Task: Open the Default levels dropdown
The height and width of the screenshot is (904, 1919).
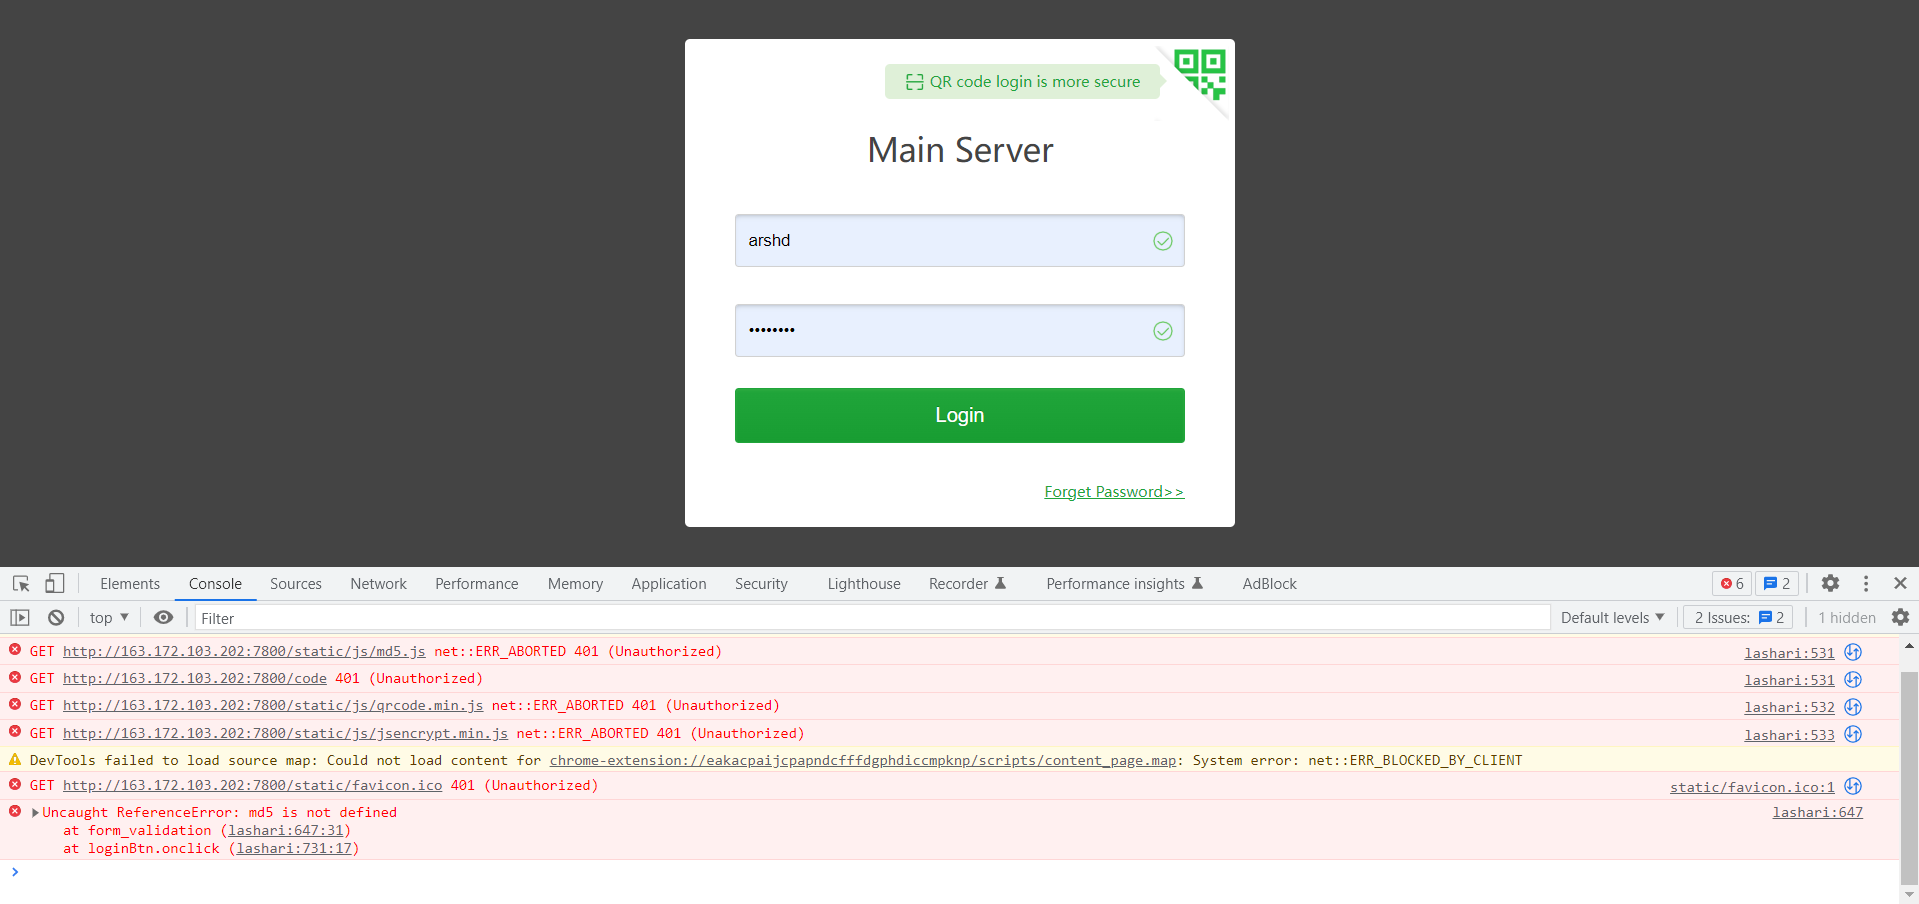Action: click(x=1612, y=618)
